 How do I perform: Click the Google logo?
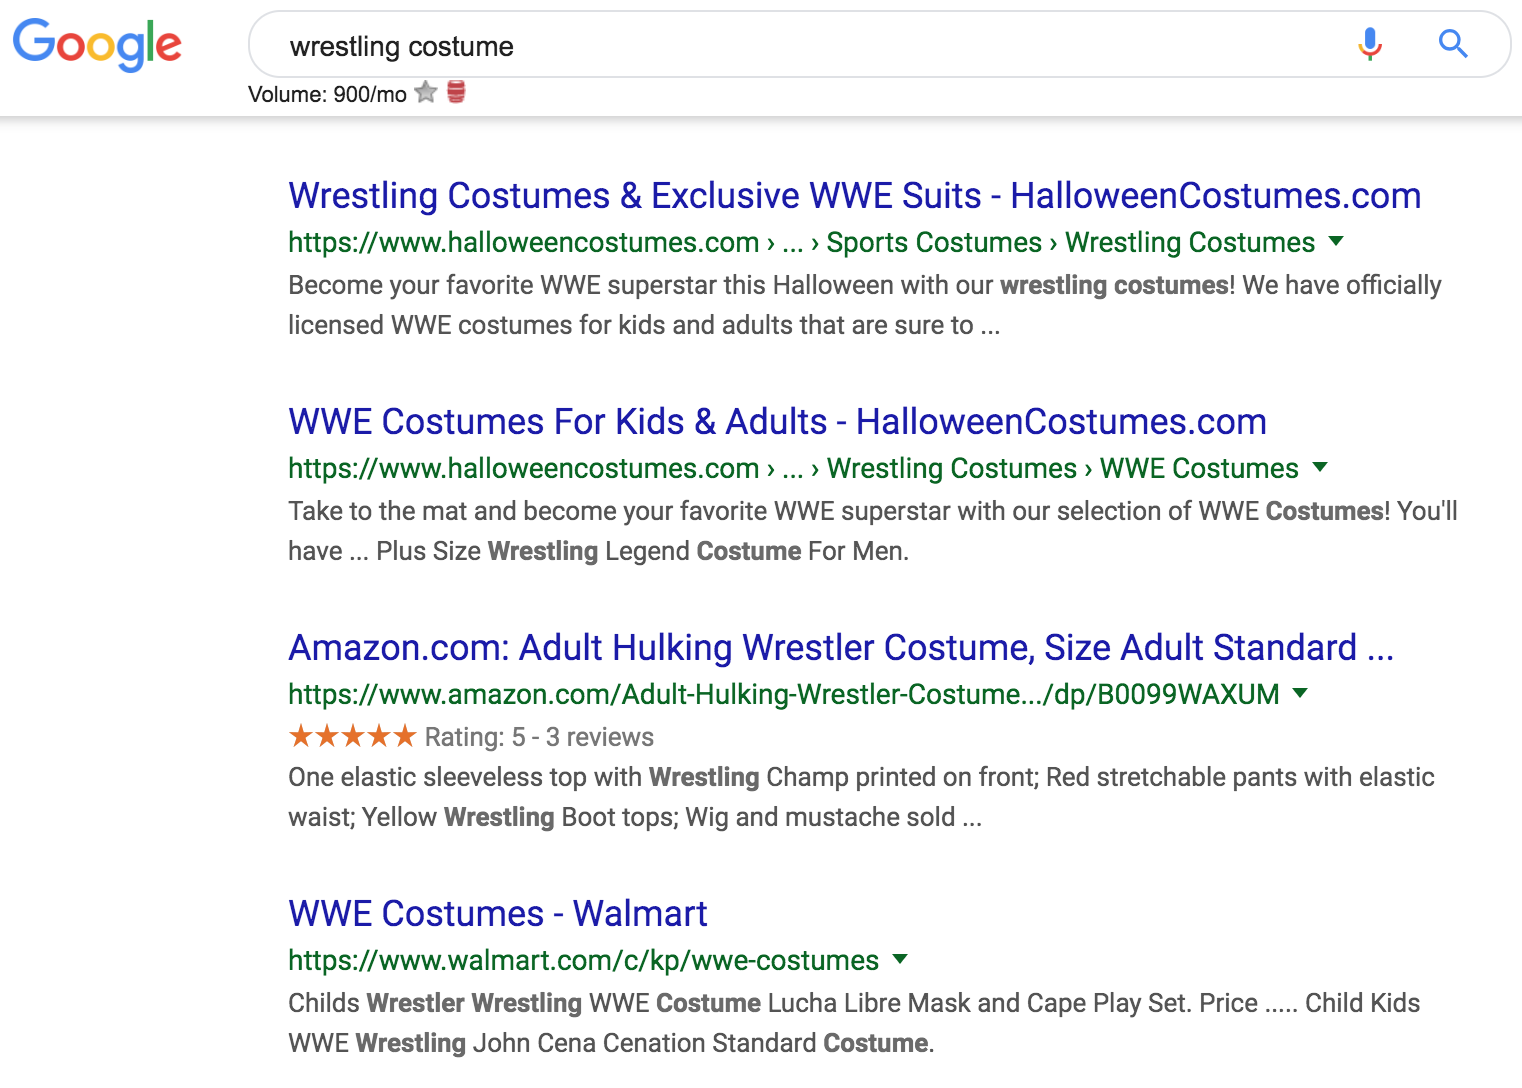(x=97, y=45)
